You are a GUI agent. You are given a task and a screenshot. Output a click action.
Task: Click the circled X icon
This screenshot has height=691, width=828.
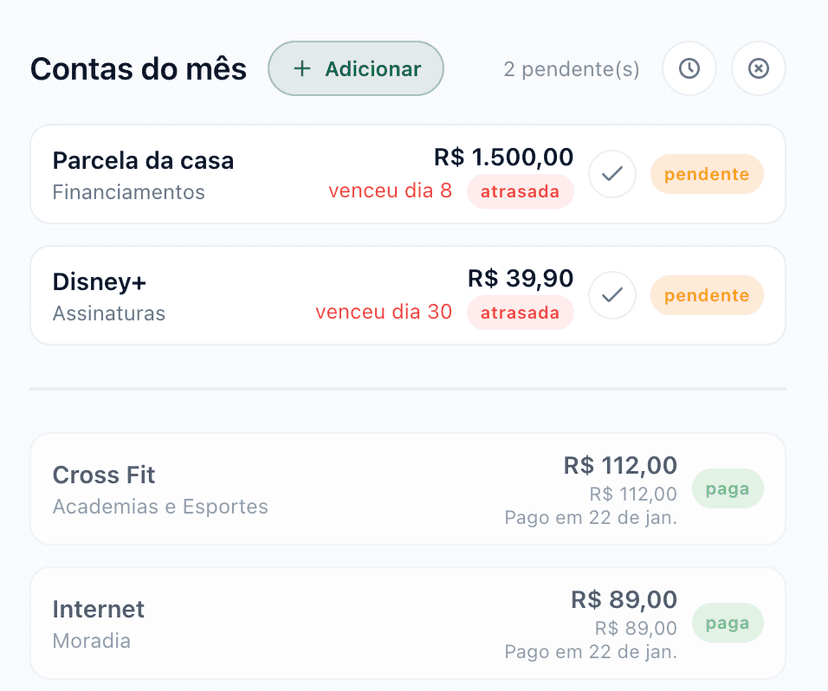759,68
